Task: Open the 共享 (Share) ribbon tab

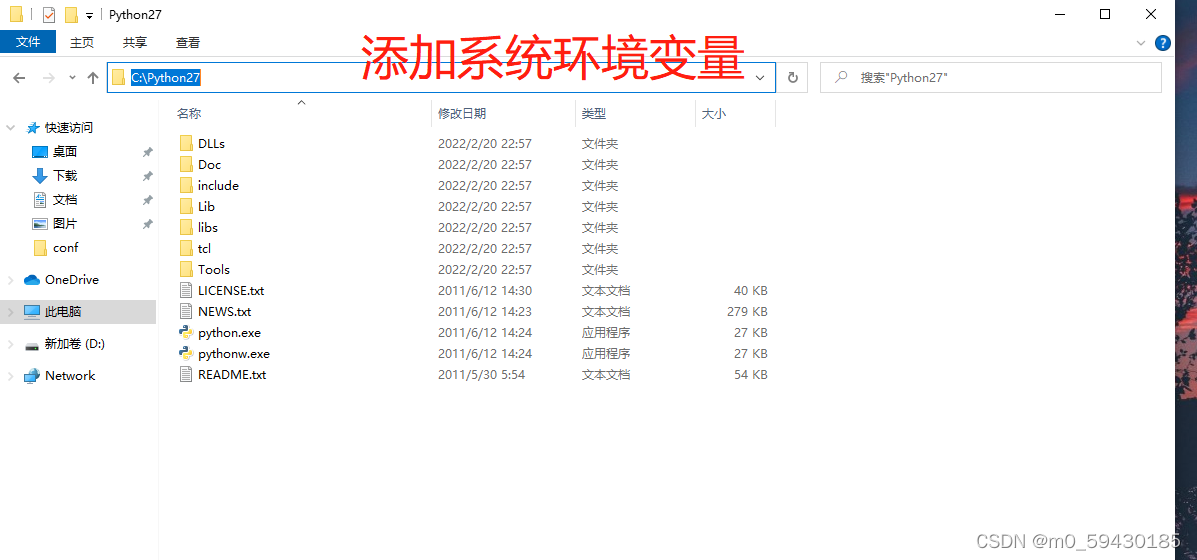Action: click(135, 43)
